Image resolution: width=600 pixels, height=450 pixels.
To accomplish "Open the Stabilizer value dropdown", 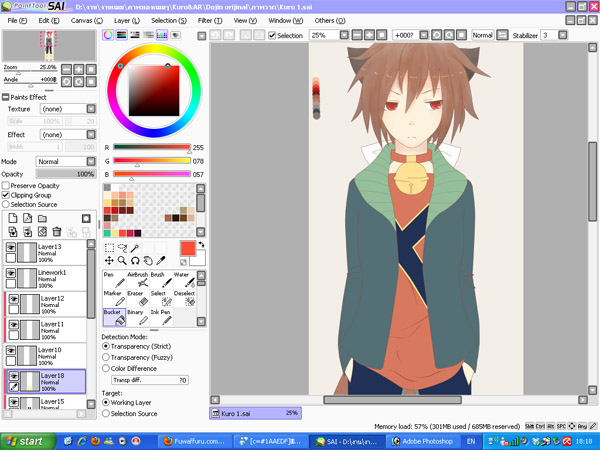I will tap(562, 35).
